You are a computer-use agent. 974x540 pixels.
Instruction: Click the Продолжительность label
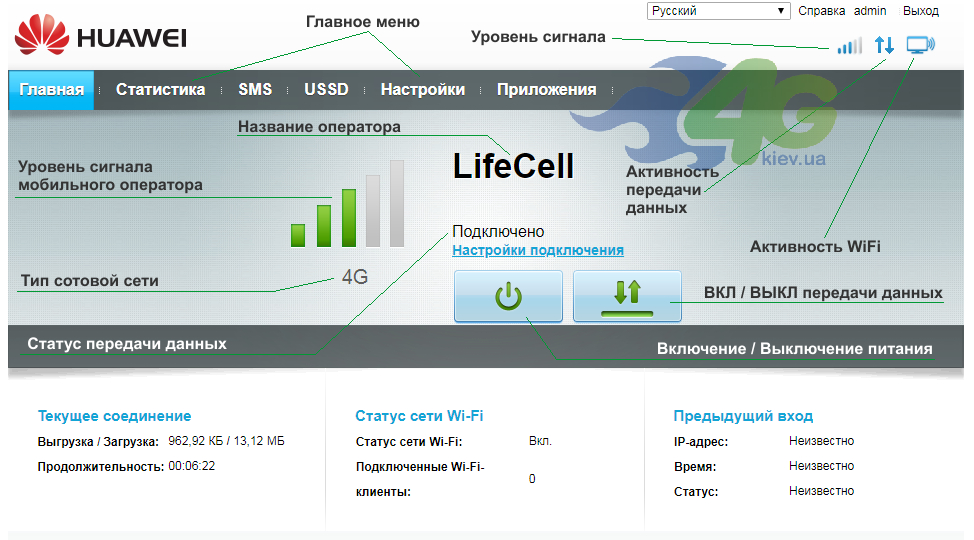101,467
